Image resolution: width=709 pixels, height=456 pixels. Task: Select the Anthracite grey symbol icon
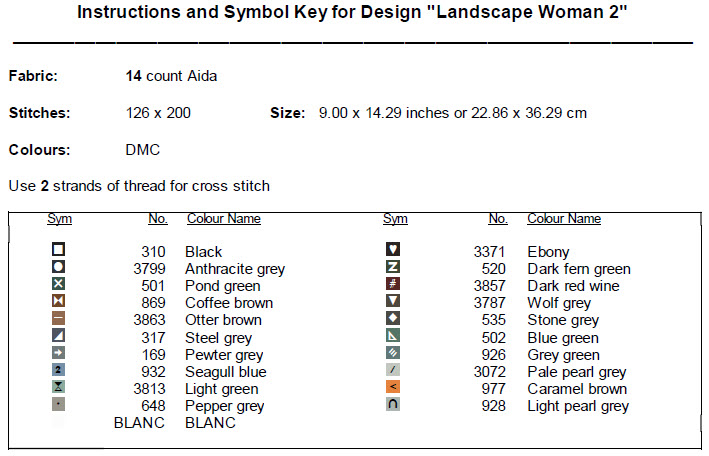[x=59, y=267]
